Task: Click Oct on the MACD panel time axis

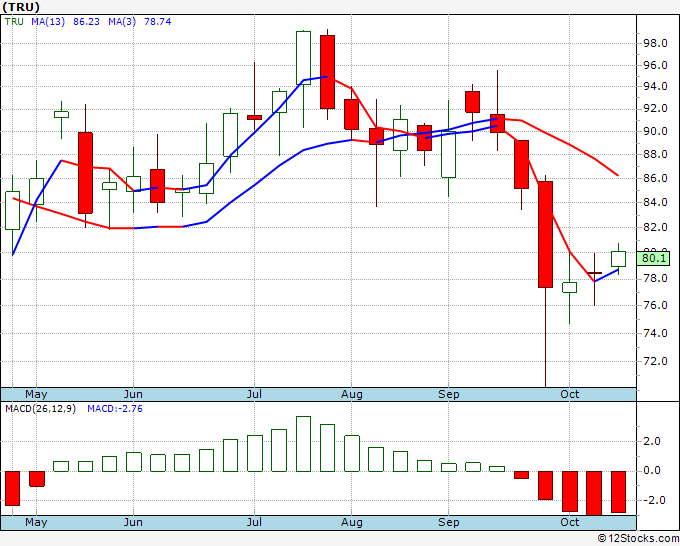Action: (x=569, y=522)
